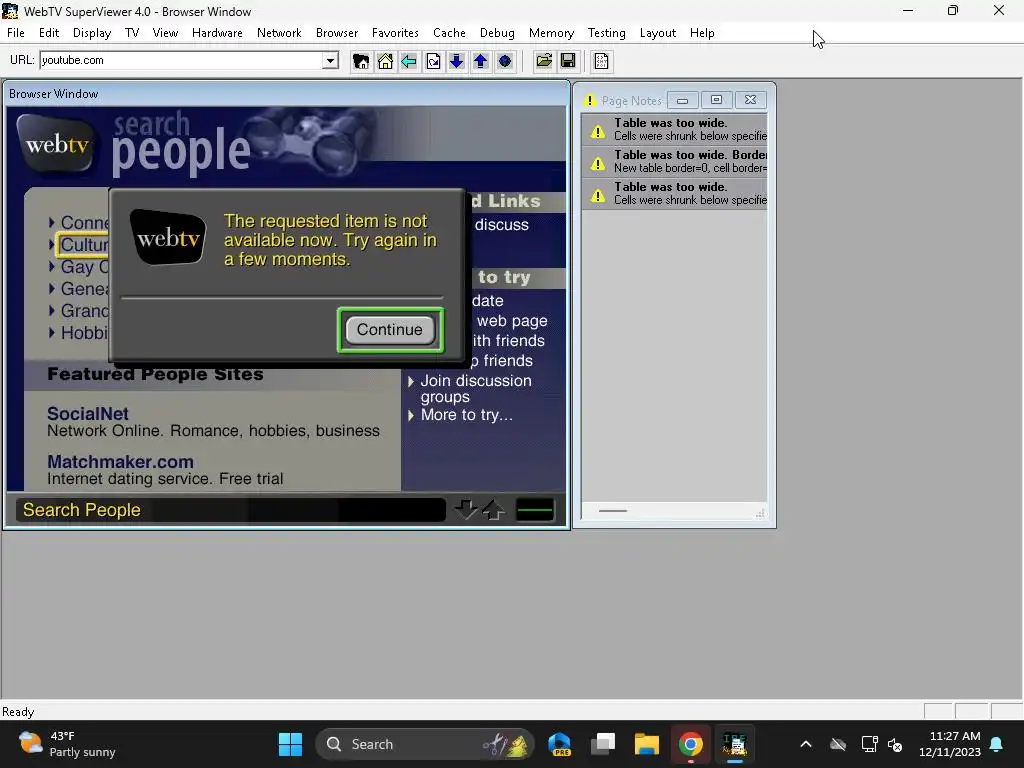Click the page source document toolbar icon

[x=601, y=61]
